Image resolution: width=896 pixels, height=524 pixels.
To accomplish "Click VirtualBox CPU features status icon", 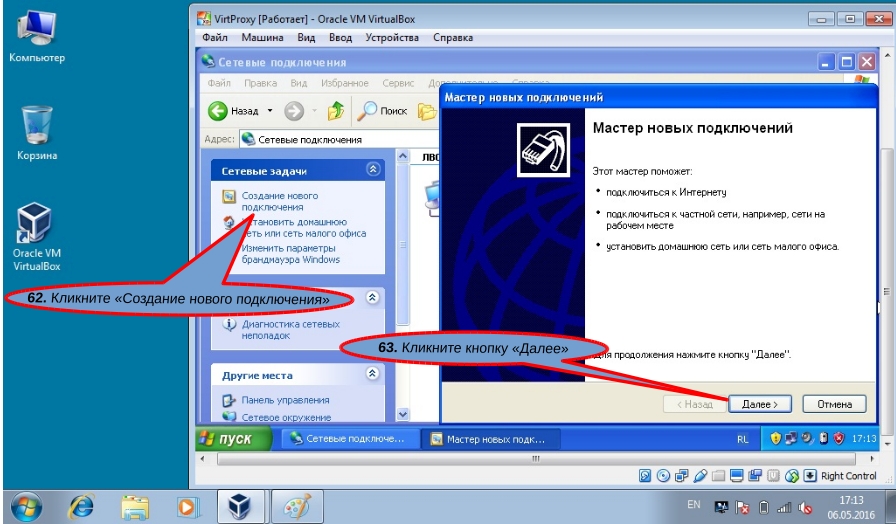I will point(773,475).
